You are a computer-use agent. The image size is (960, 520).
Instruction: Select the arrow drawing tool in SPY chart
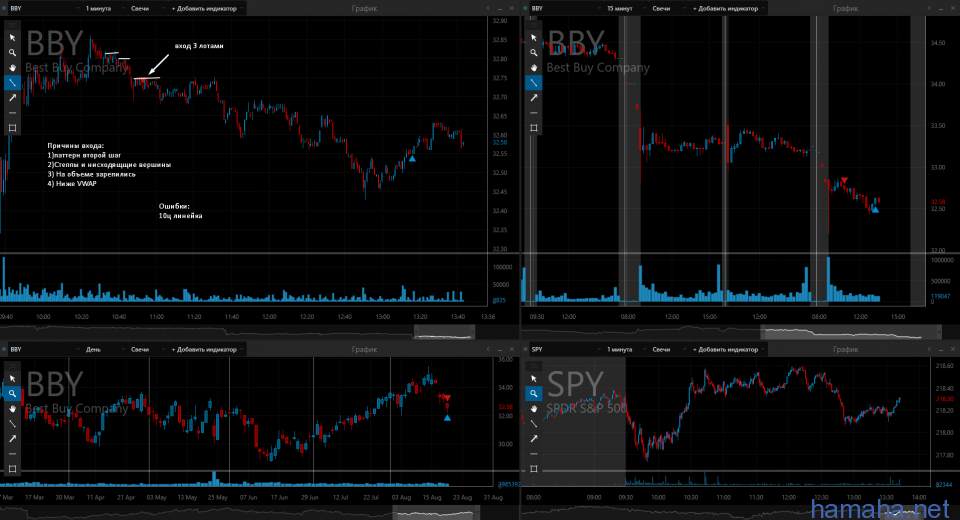coord(534,439)
